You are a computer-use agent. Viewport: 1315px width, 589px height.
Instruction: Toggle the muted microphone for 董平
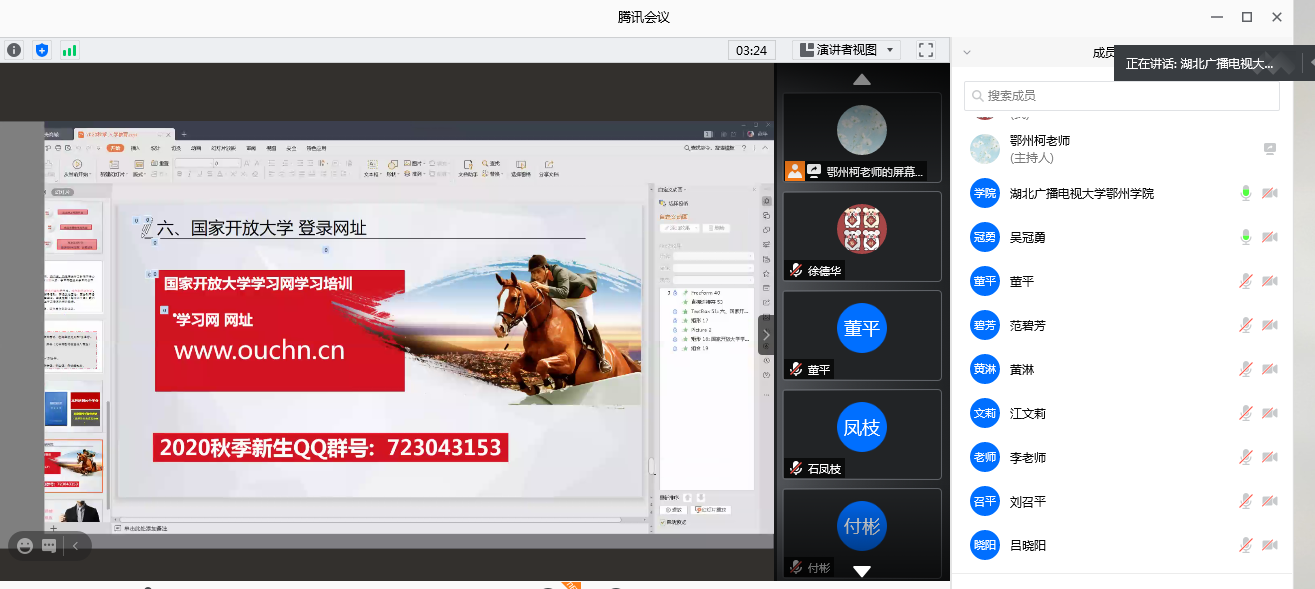pyautogui.click(x=1246, y=281)
